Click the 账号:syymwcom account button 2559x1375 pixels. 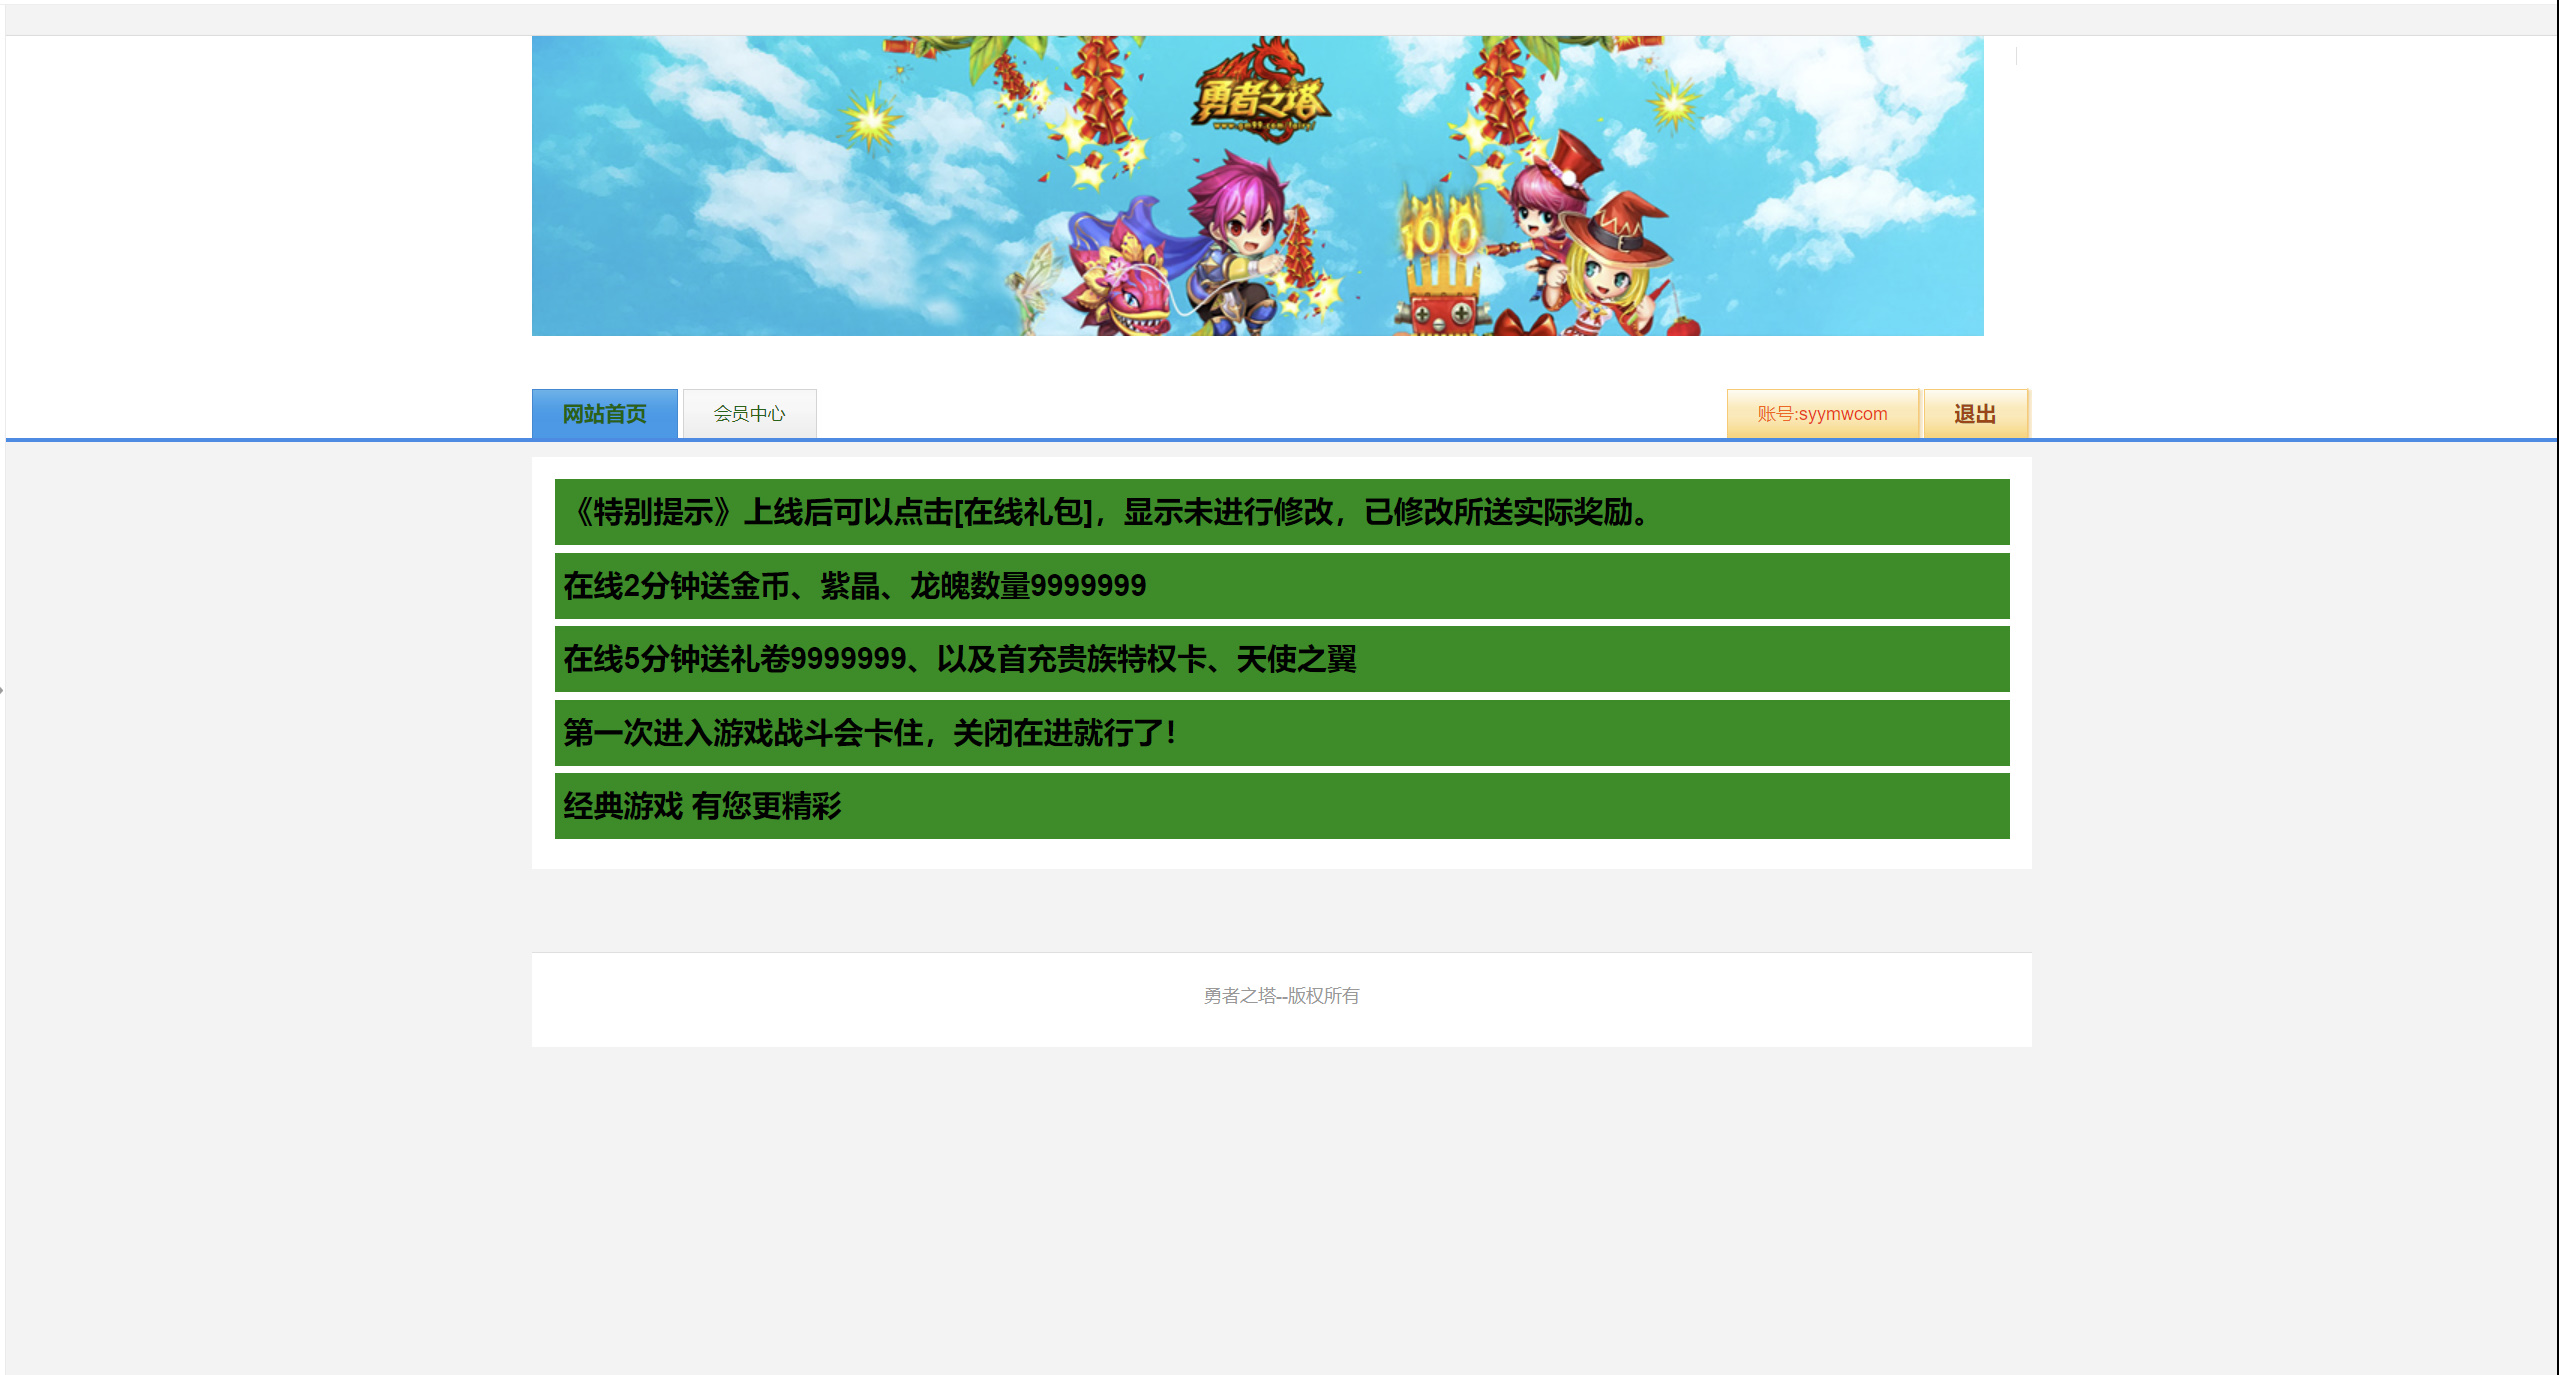pos(1822,414)
